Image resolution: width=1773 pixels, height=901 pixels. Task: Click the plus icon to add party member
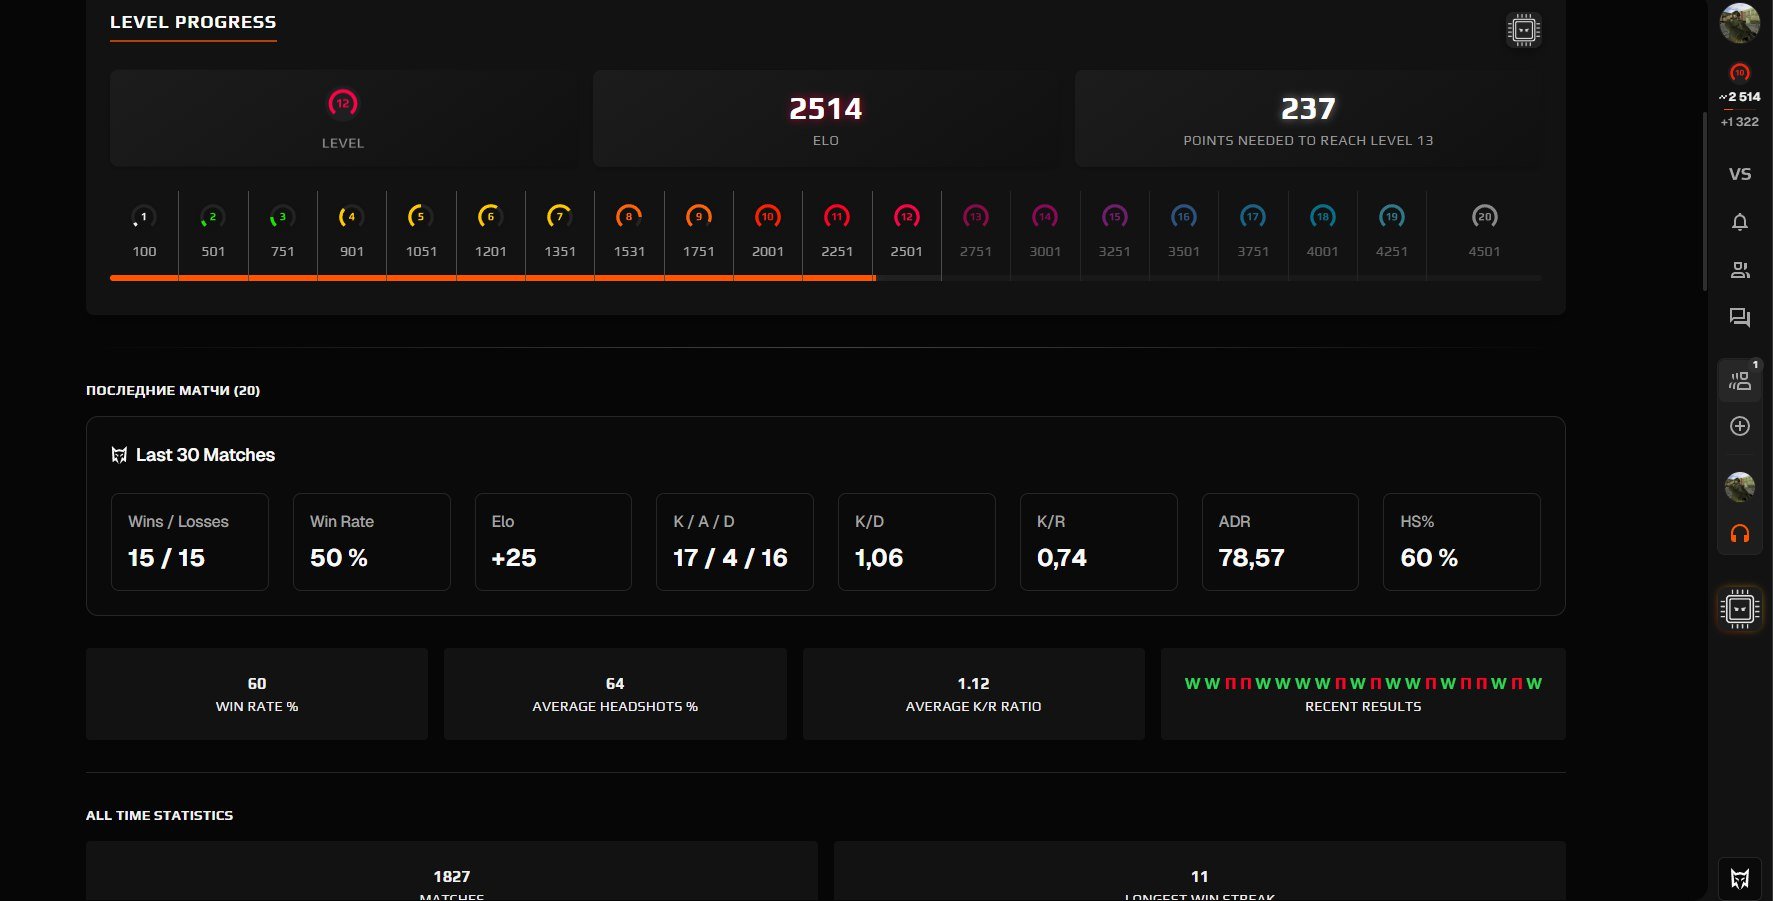[x=1740, y=426]
